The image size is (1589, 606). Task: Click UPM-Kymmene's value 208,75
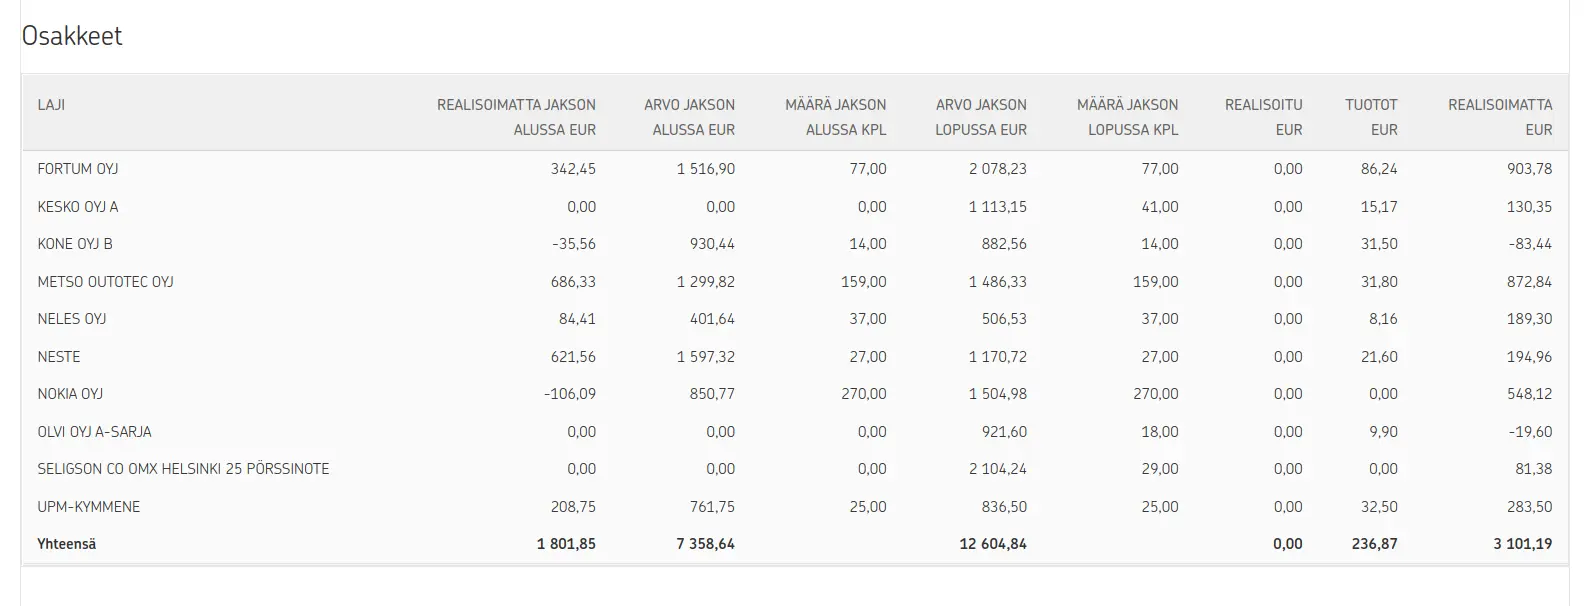573,507
